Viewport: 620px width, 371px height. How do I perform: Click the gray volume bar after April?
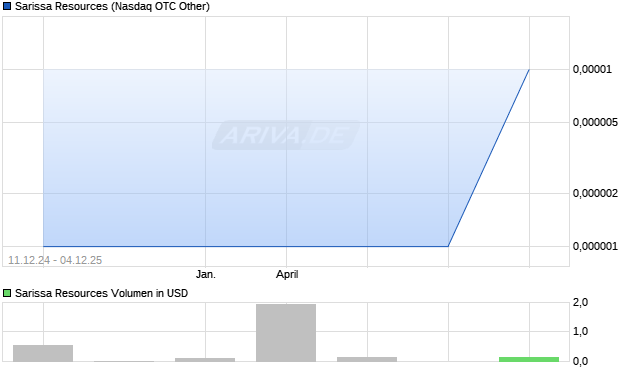coord(367,359)
